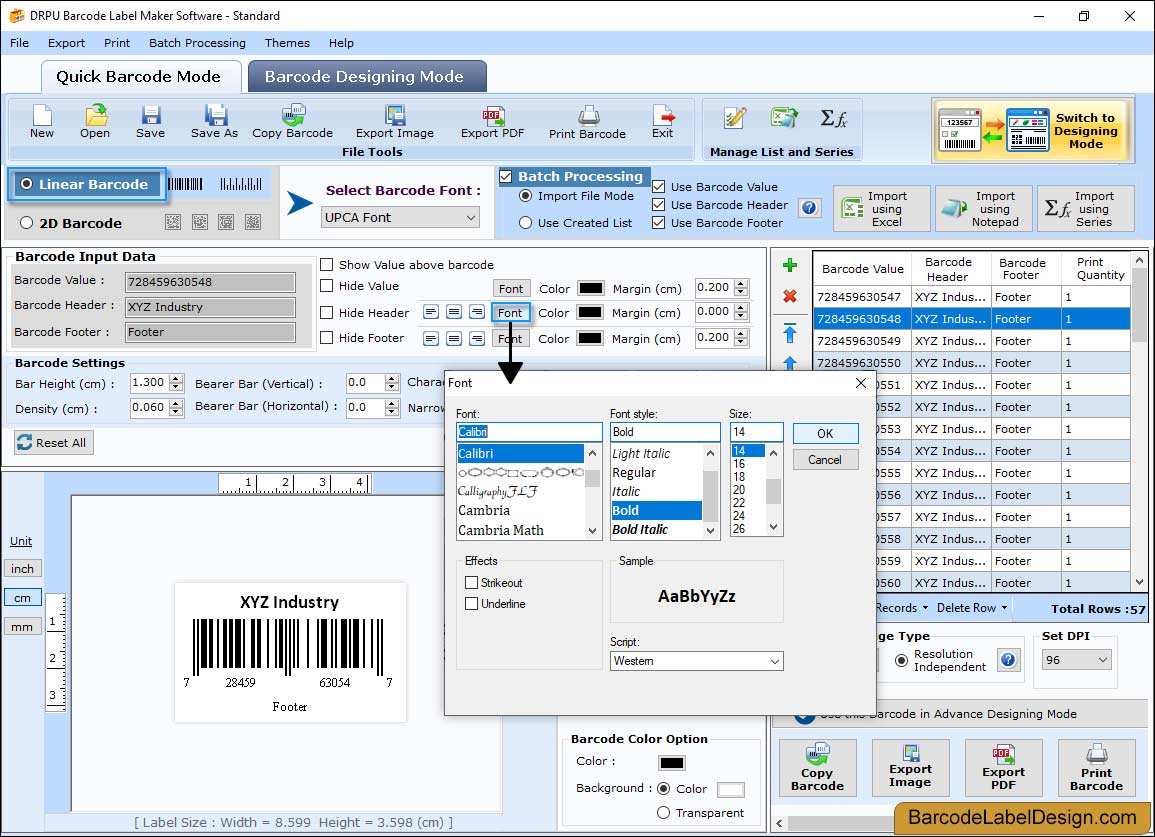Select 2D Barcode radio option
This screenshot has width=1155, height=837.
click(27, 223)
